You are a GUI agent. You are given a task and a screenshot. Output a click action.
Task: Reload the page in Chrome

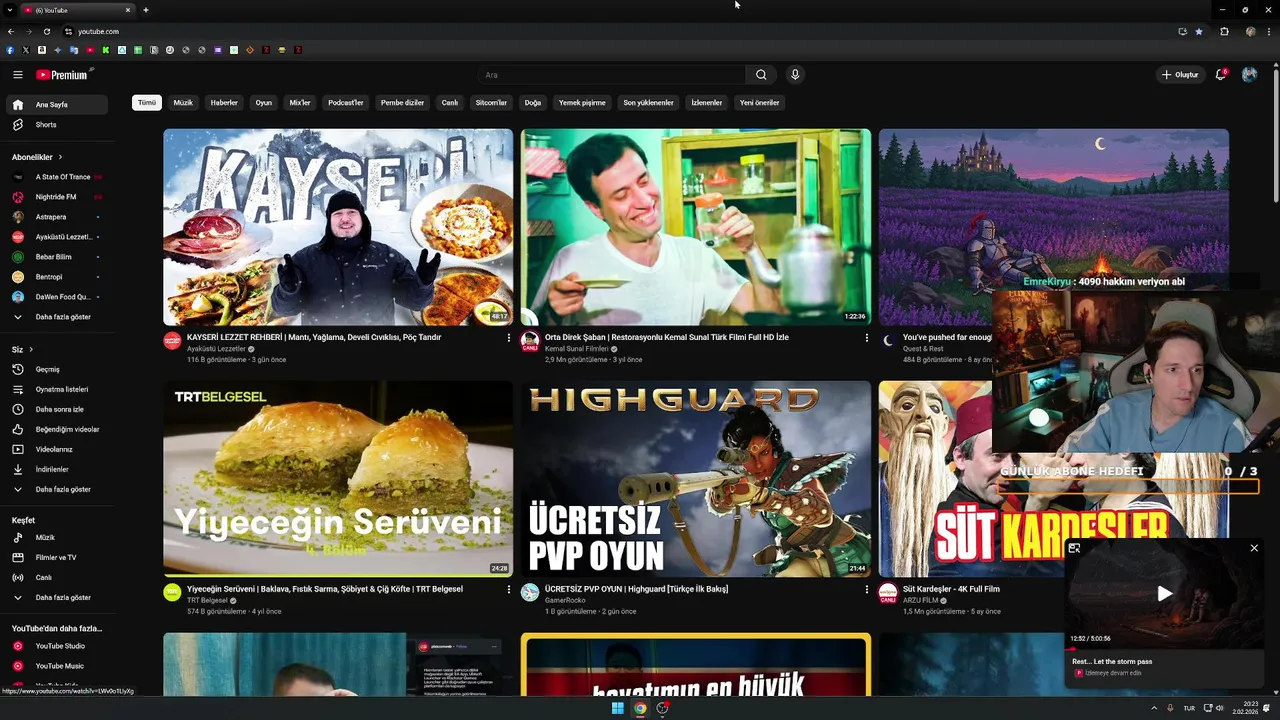(x=46, y=31)
